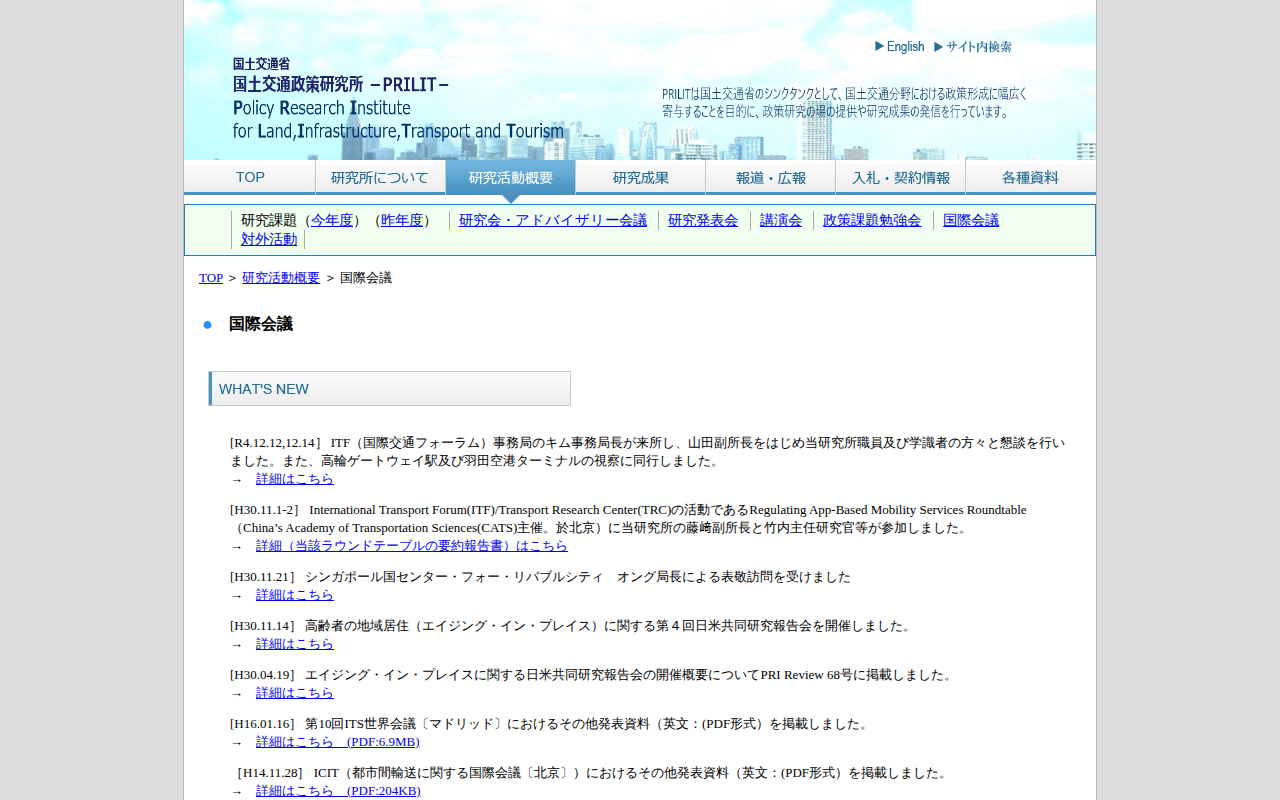Open the 研究所について tab

380,177
